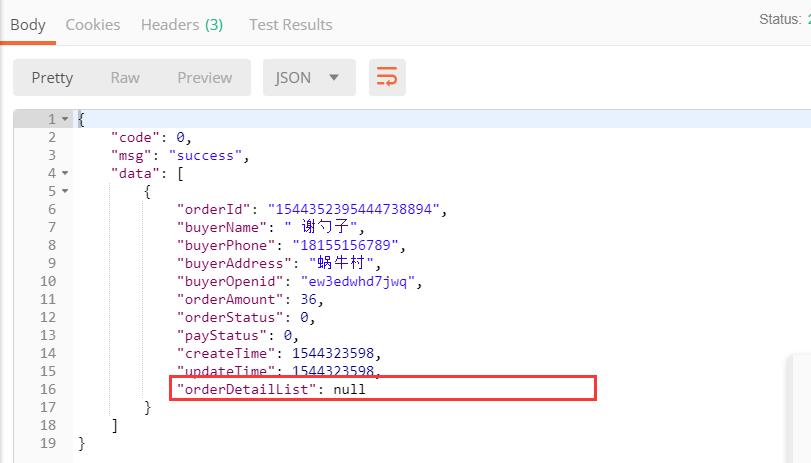Click the null value of orderDetailList

(x=349, y=390)
